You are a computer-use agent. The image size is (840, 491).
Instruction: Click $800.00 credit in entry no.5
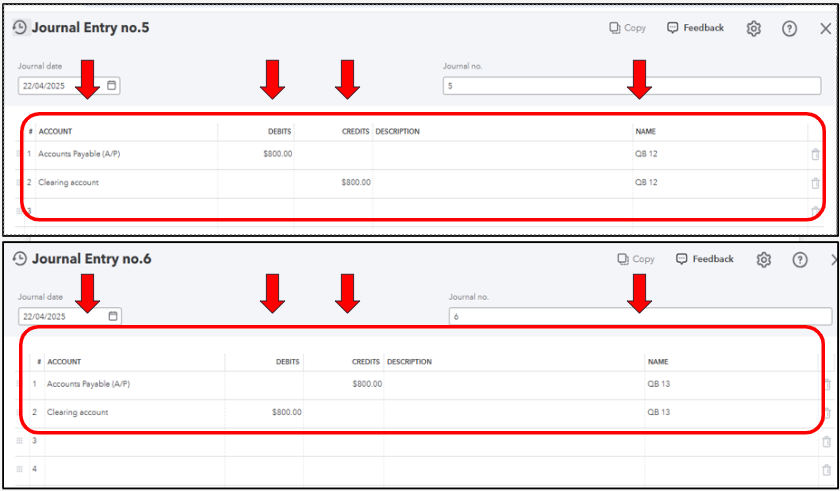click(356, 183)
